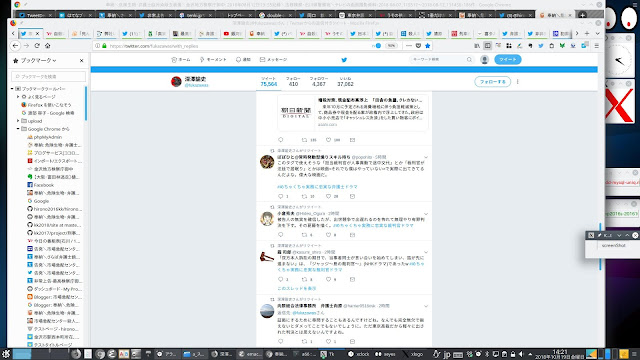Expand the upload bookmarks folder
Image resolution: width=640 pixels, height=360 pixels.
click(18, 121)
